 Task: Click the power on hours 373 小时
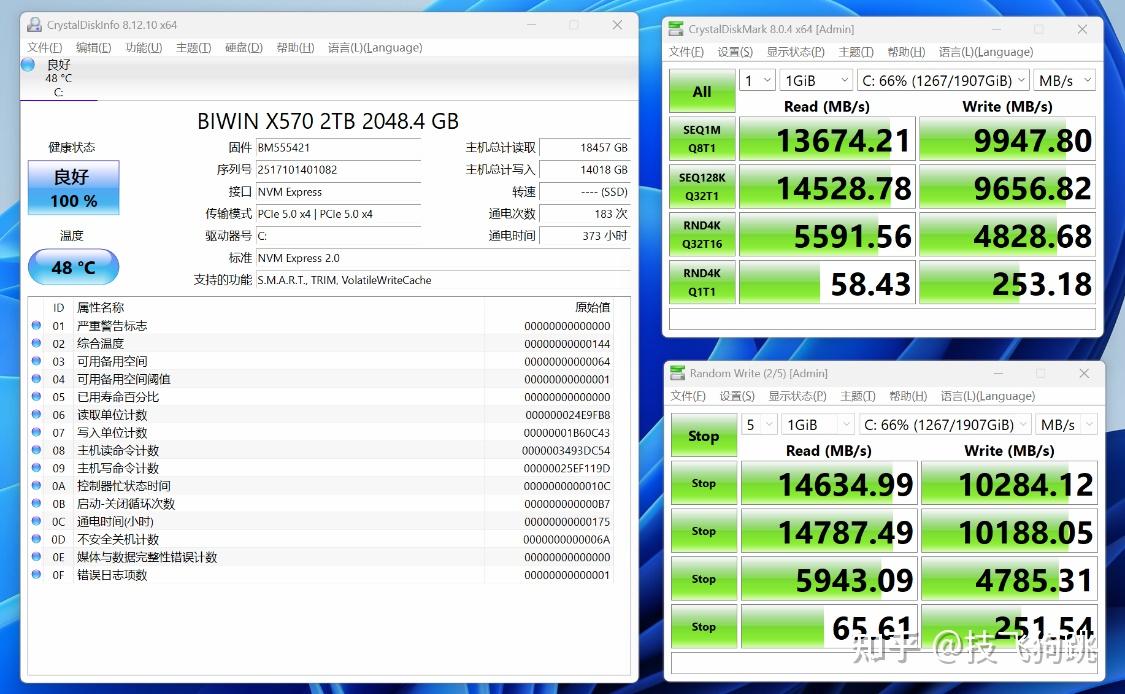coord(585,236)
